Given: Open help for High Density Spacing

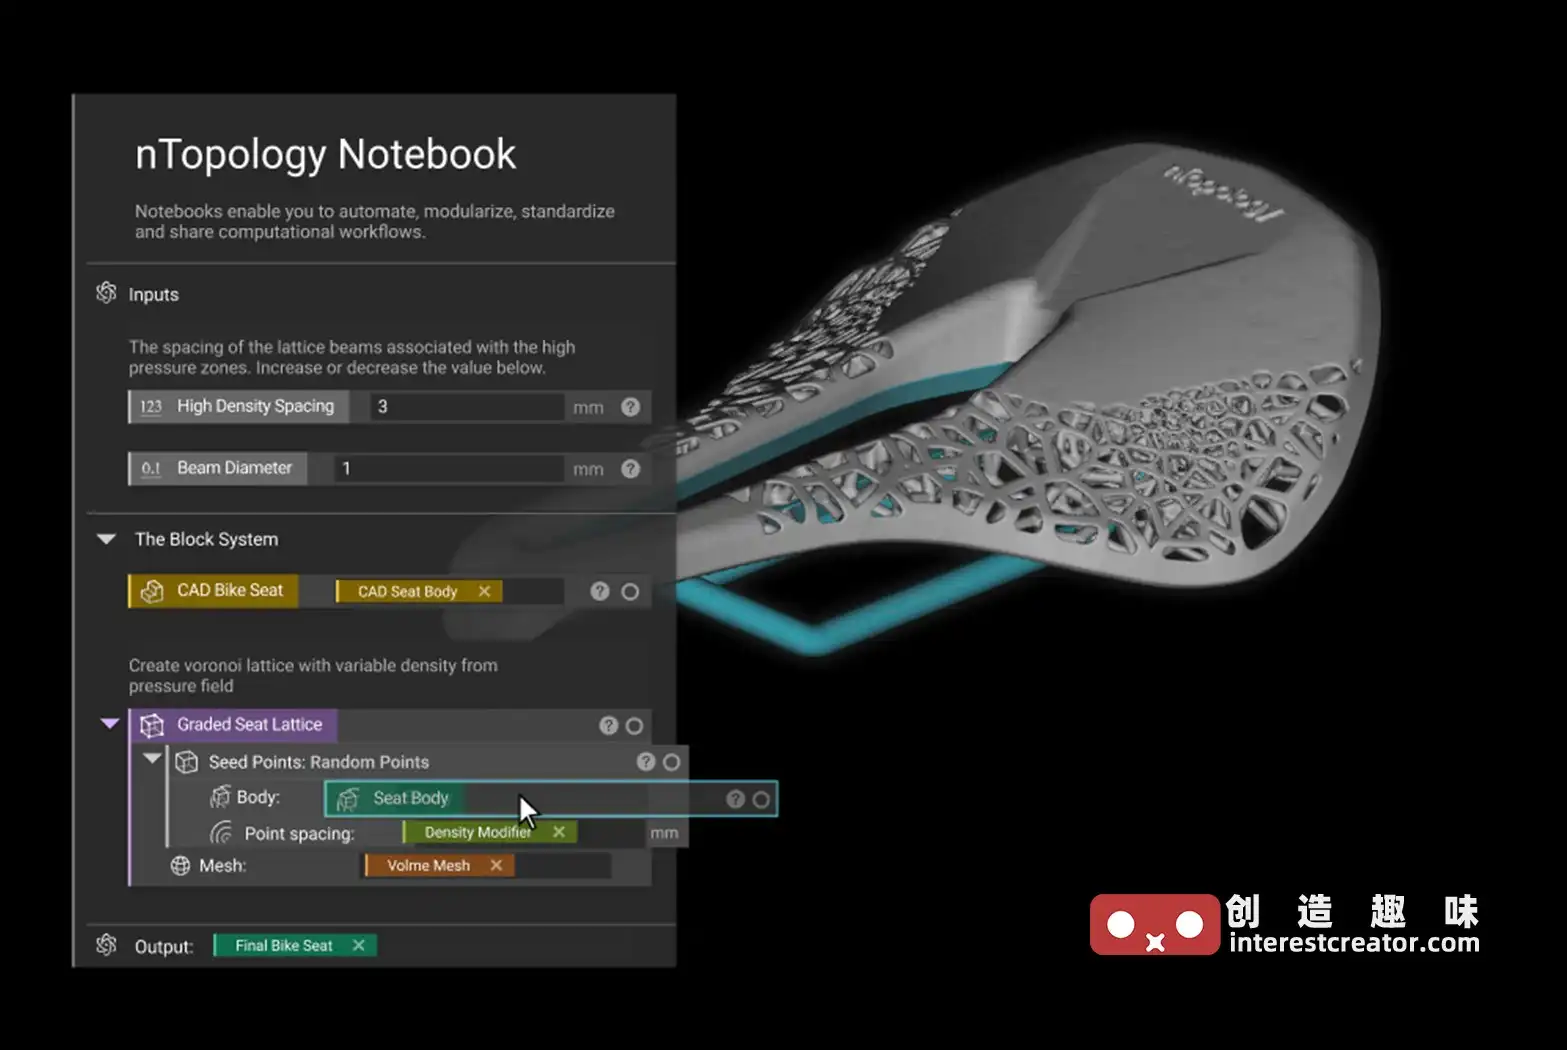Looking at the screenshot, I should point(630,407).
